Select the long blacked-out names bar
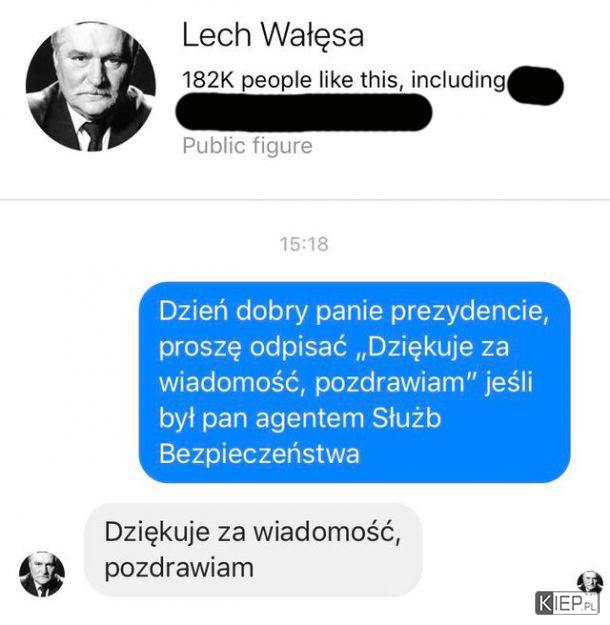 pos(304,112)
